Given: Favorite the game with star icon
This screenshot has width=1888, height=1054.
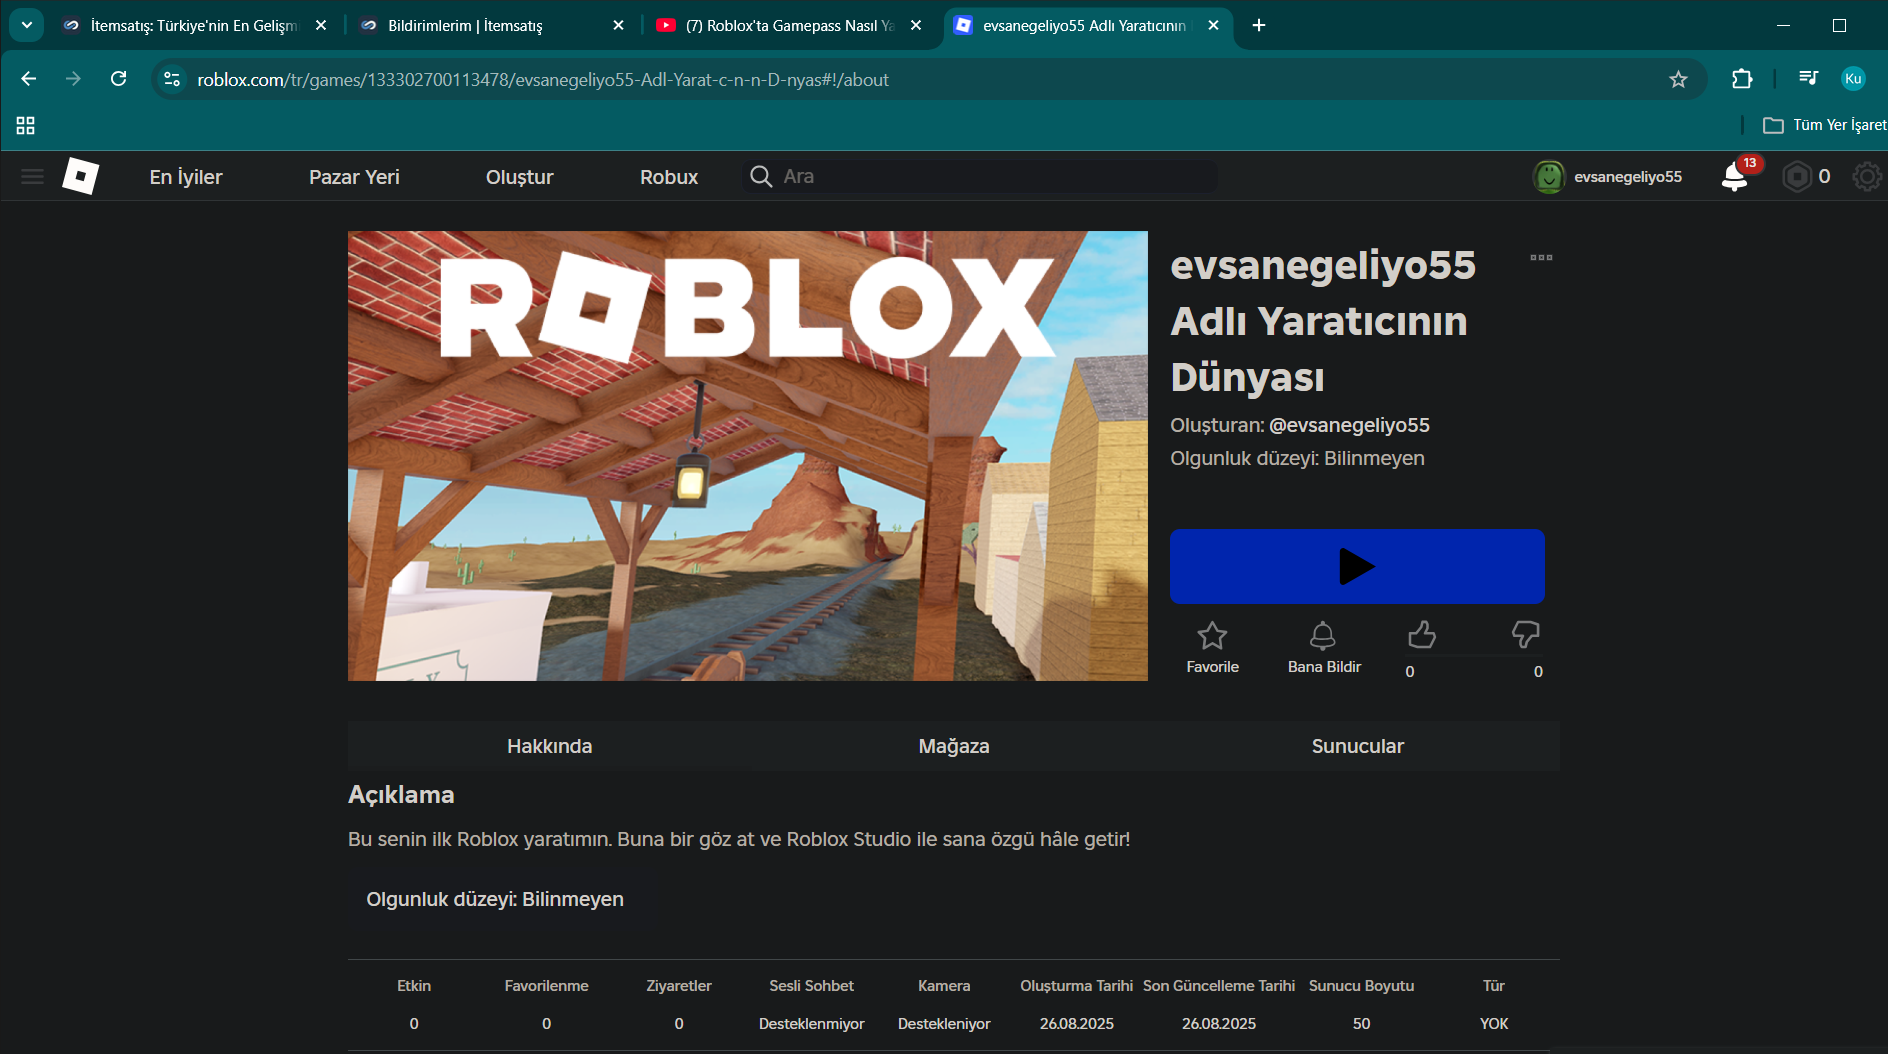Looking at the screenshot, I should pyautogui.click(x=1212, y=635).
